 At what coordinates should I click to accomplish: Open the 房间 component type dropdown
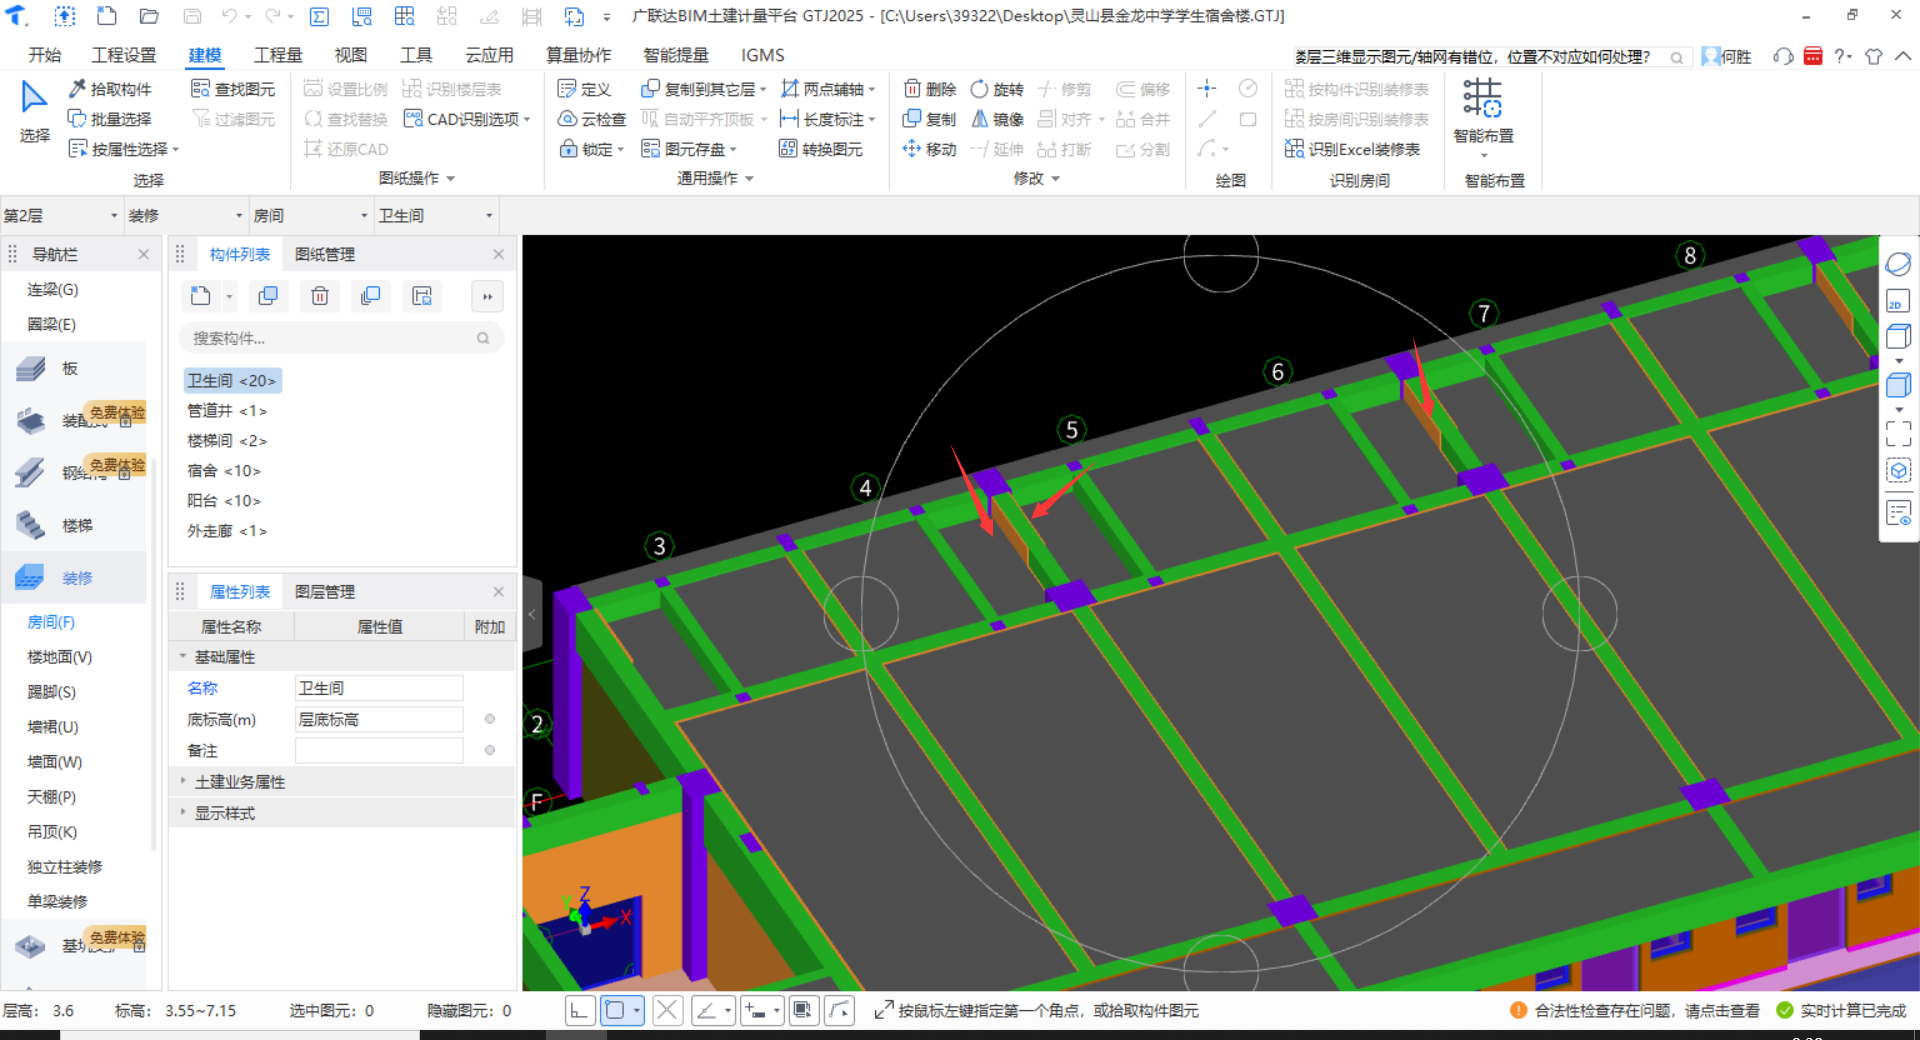[x=311, y=215]
